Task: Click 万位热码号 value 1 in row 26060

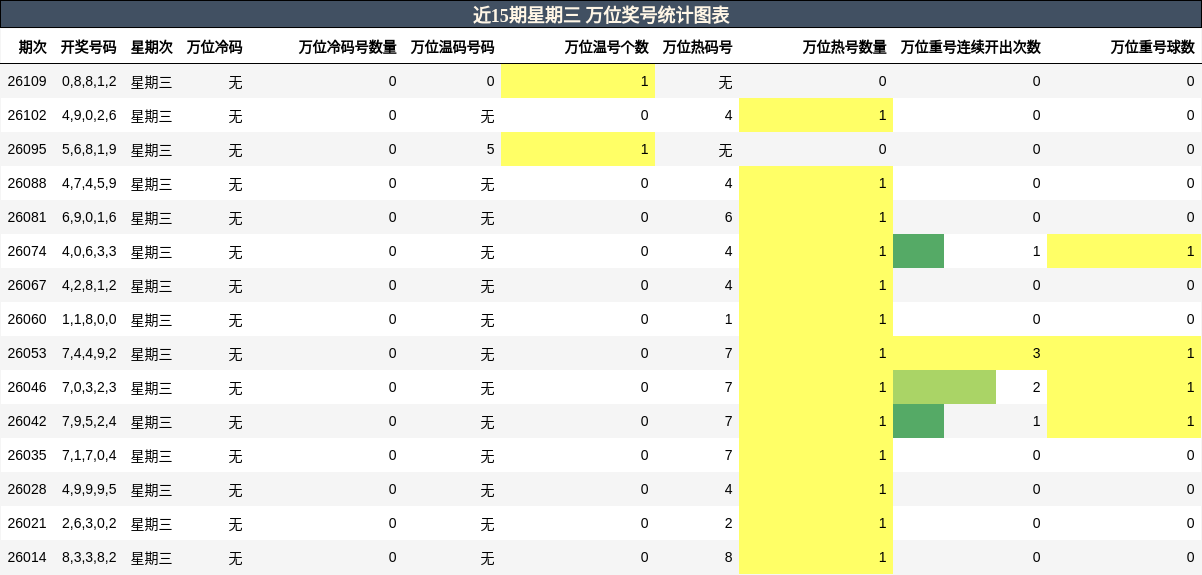Action: 728,319
